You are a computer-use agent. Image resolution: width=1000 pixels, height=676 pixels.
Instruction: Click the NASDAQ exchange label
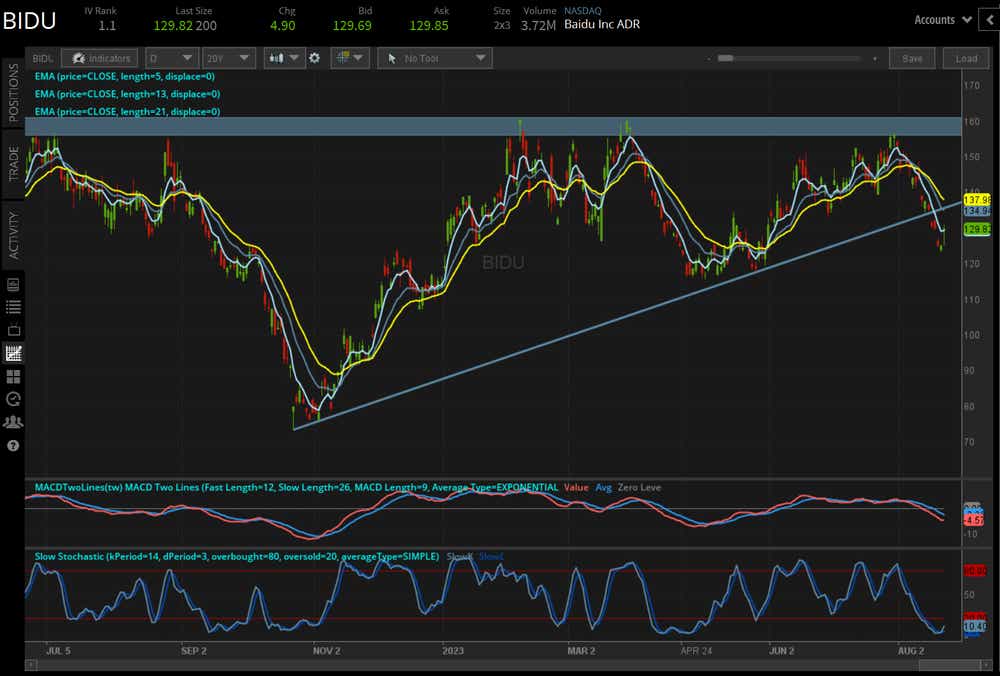tap(582, 11)
